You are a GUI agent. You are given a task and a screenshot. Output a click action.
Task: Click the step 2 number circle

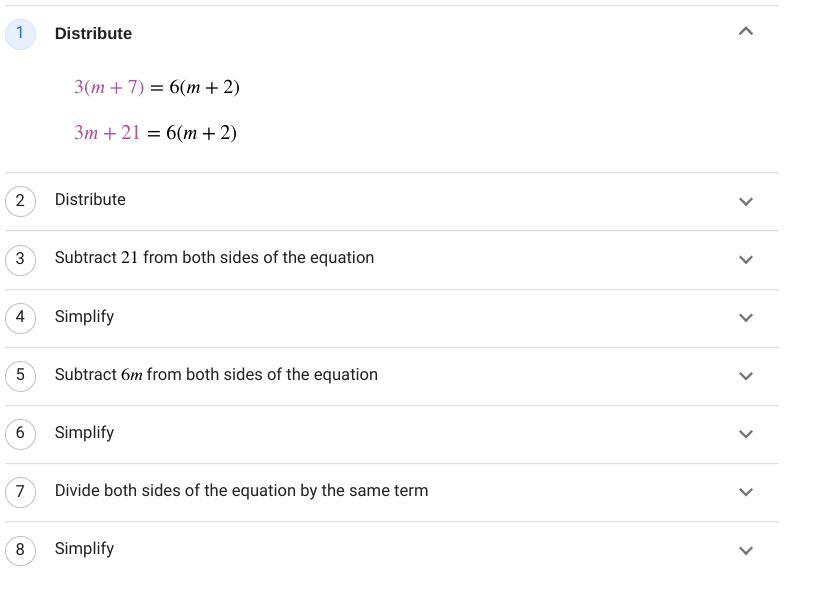click(20, 200)
